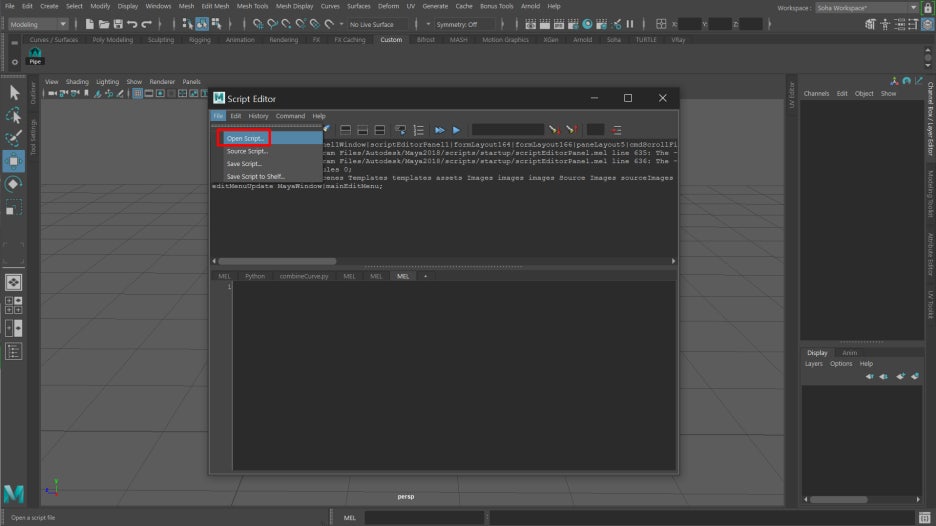Toggle Show Line Numbers in Script Editor
936x526 pixels.
(x=418, y=130)
